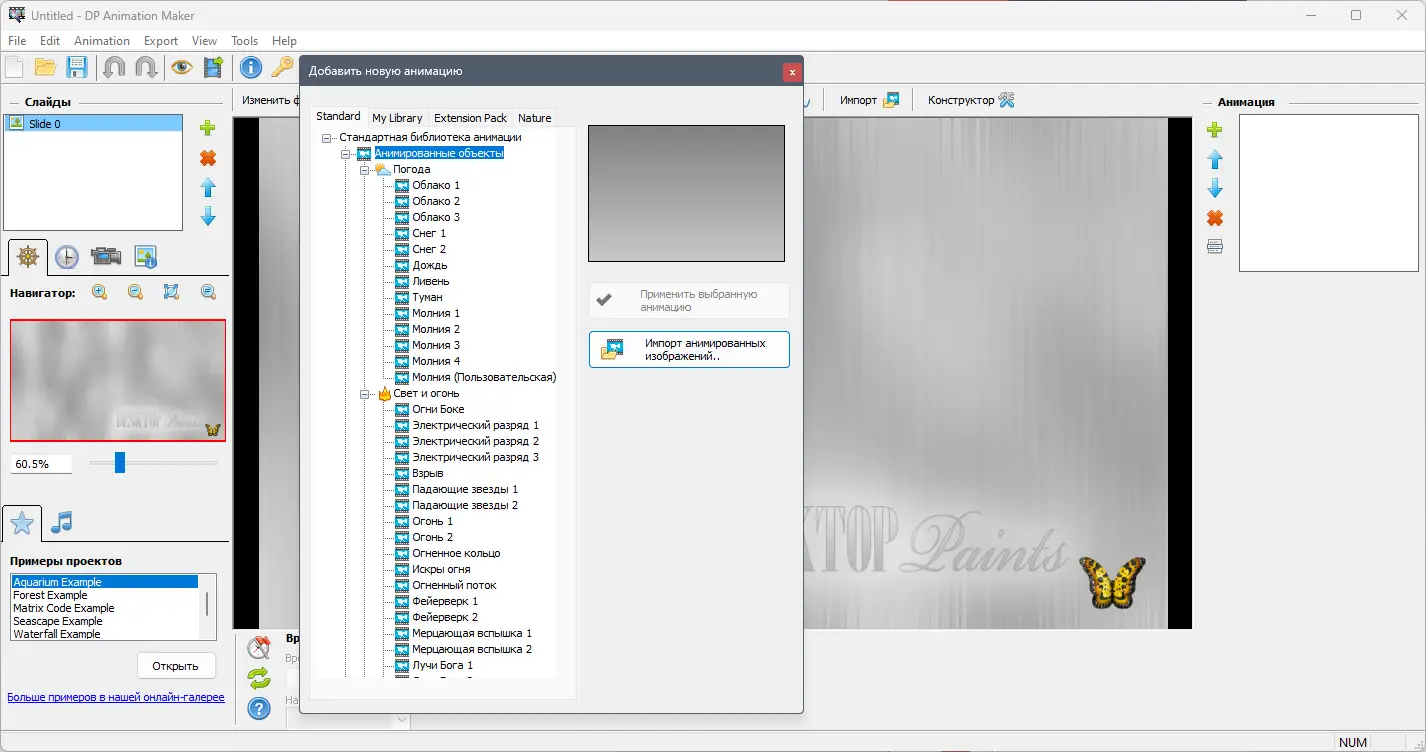This screenshot has width=1426, height=752.
Task: Click the 60.5% zoom field
Action: click(x=42, y=464)
